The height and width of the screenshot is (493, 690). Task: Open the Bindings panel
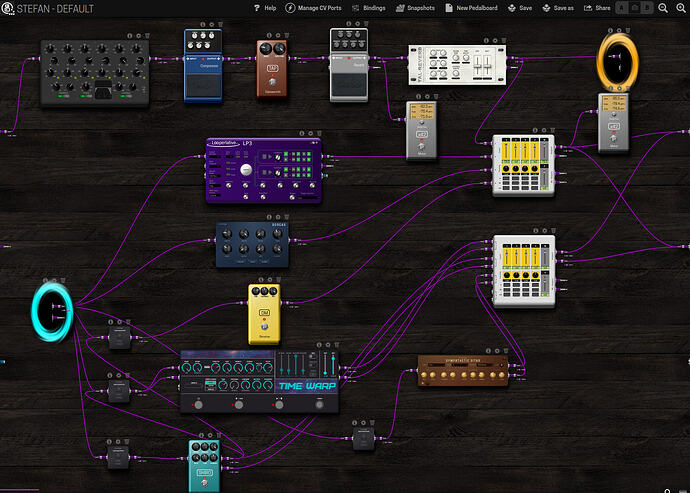point(368,8)
